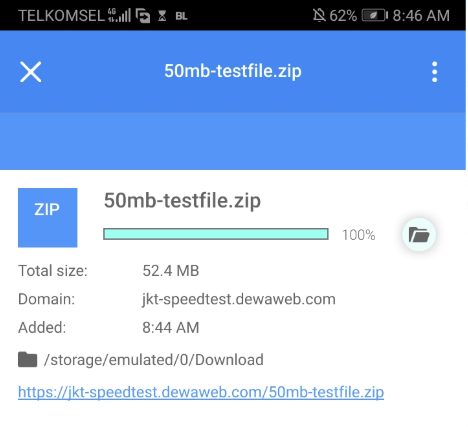Open the three-dot overflow menu
Screen dimensions: 468x427
434,72
